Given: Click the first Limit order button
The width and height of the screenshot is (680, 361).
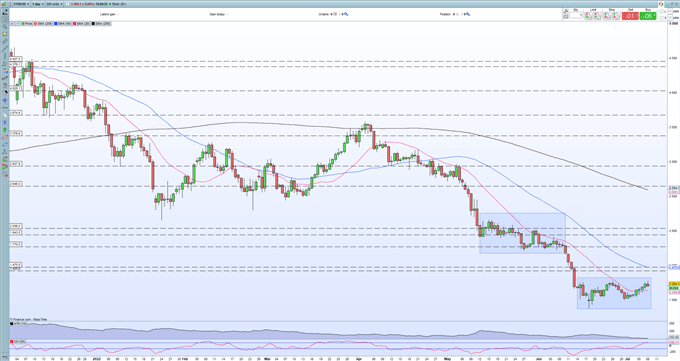Looking at the screenshot, I should click(589, 16).
